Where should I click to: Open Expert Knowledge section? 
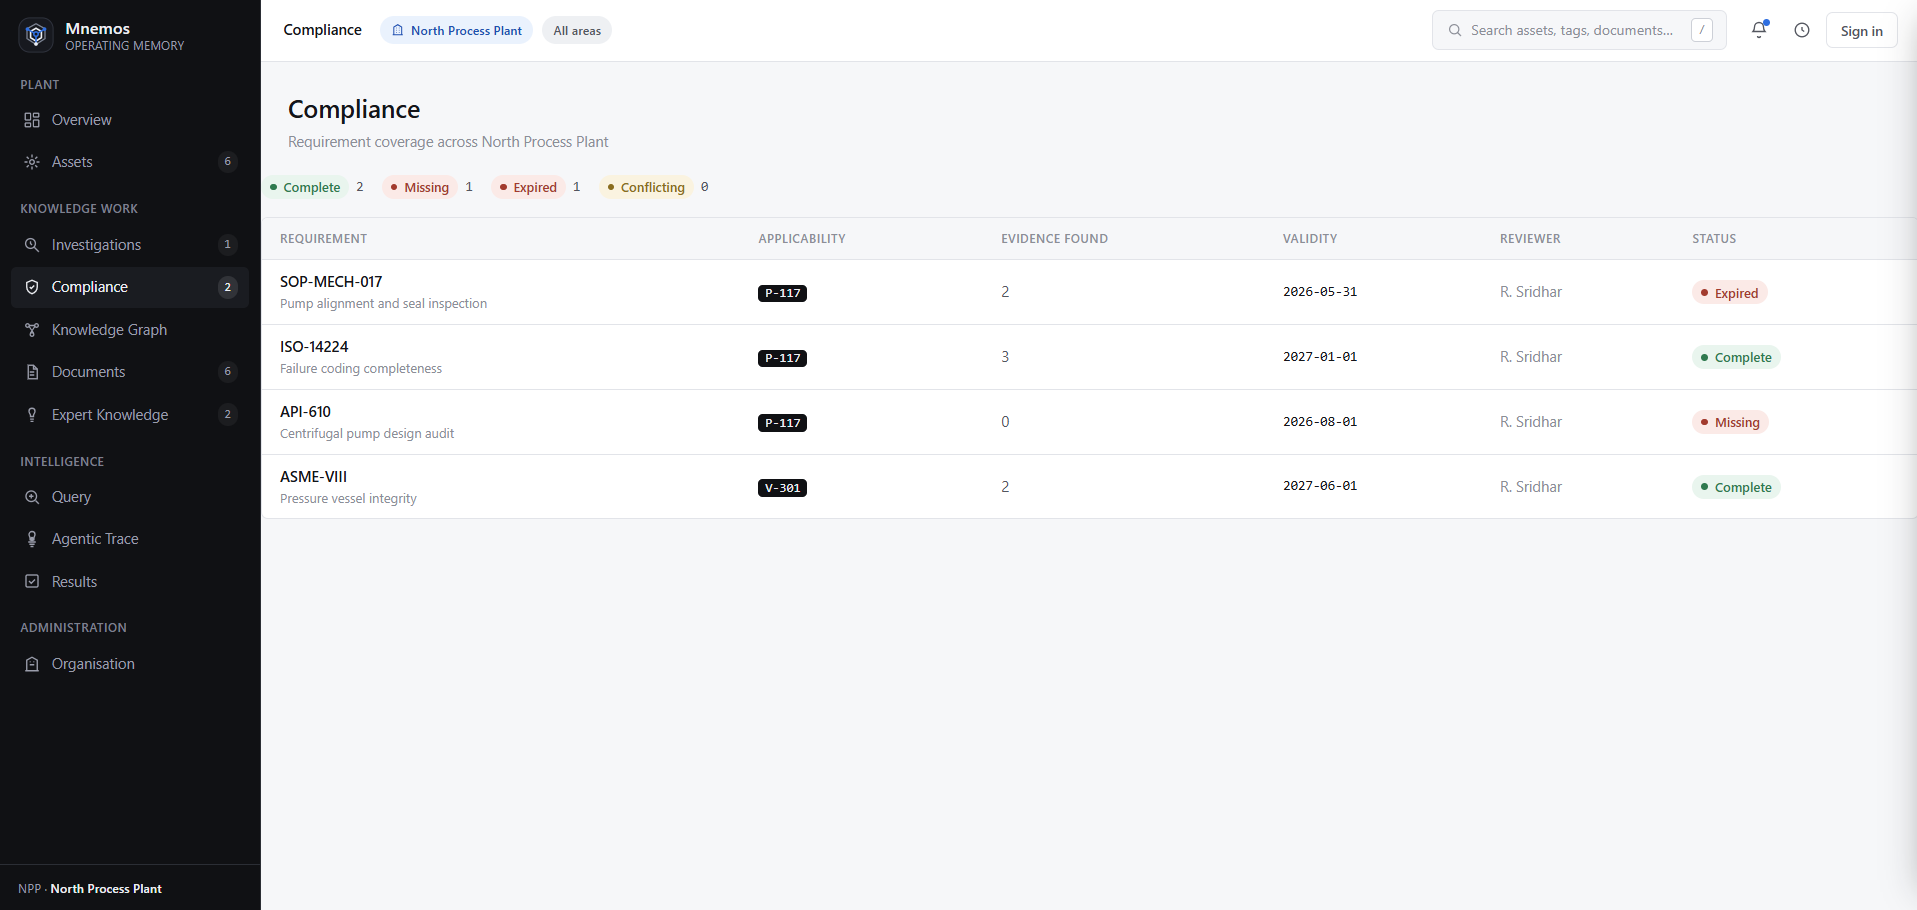pyautogui.click(x=130, y=415)
